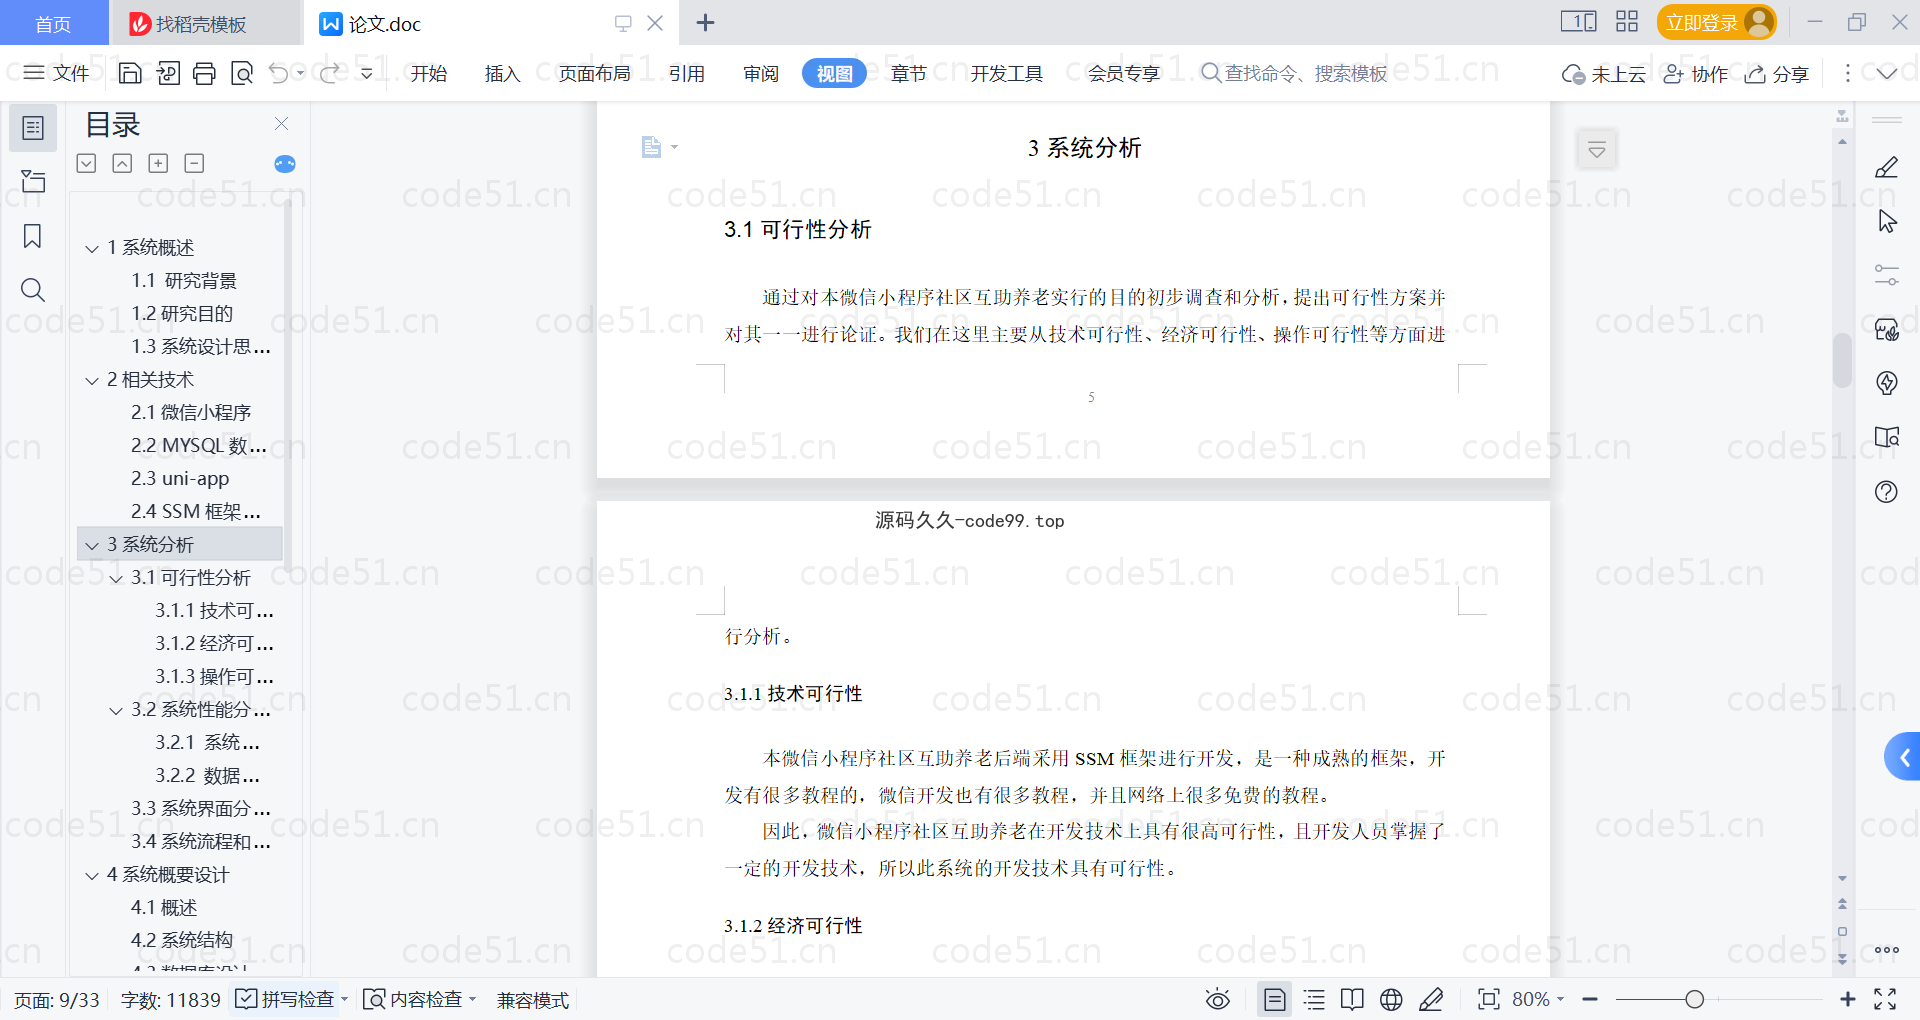This screenshot has height=1020, width=1920.
Task: Adjust the zoom slider handle
Action: click(x=1694, y=999)
